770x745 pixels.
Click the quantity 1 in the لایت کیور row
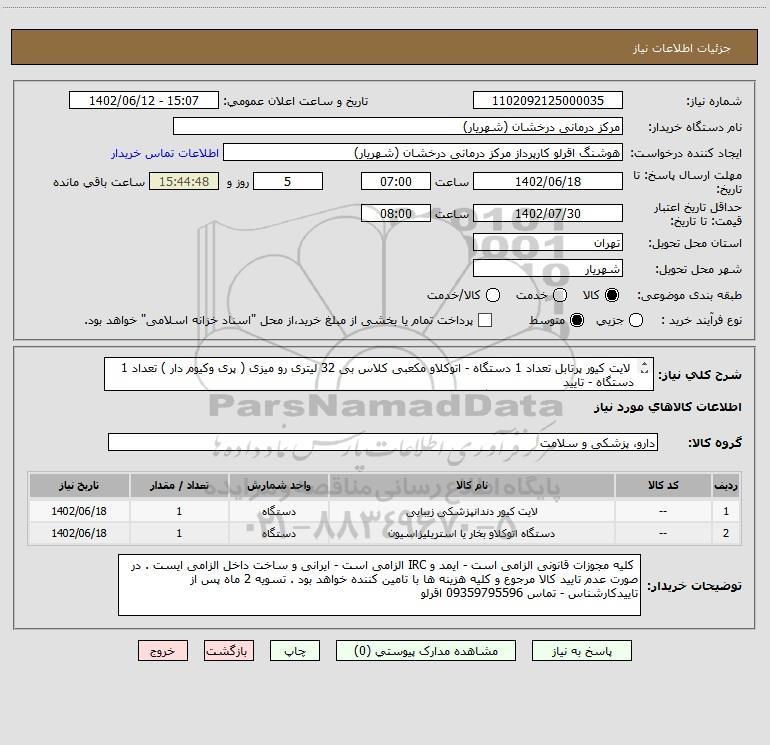179,511
